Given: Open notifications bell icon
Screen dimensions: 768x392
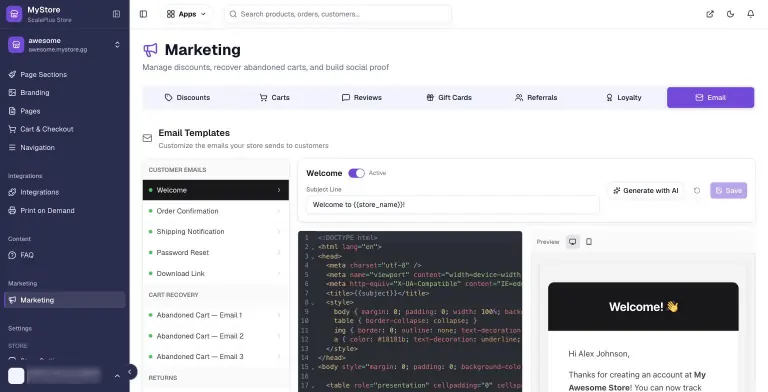Looking at the screenshot, I should pyautogui.click(x=751, y=14).
